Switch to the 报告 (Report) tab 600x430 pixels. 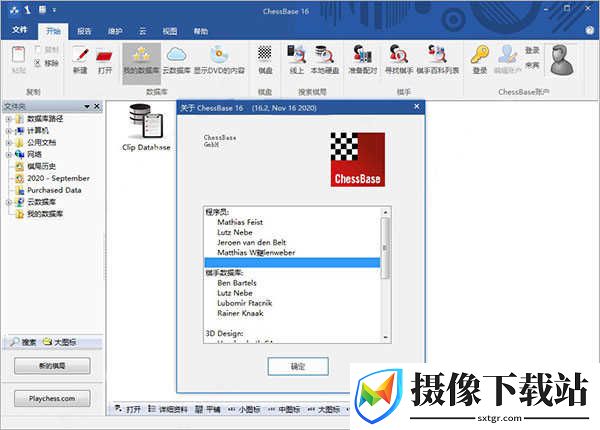coord(84,31)
